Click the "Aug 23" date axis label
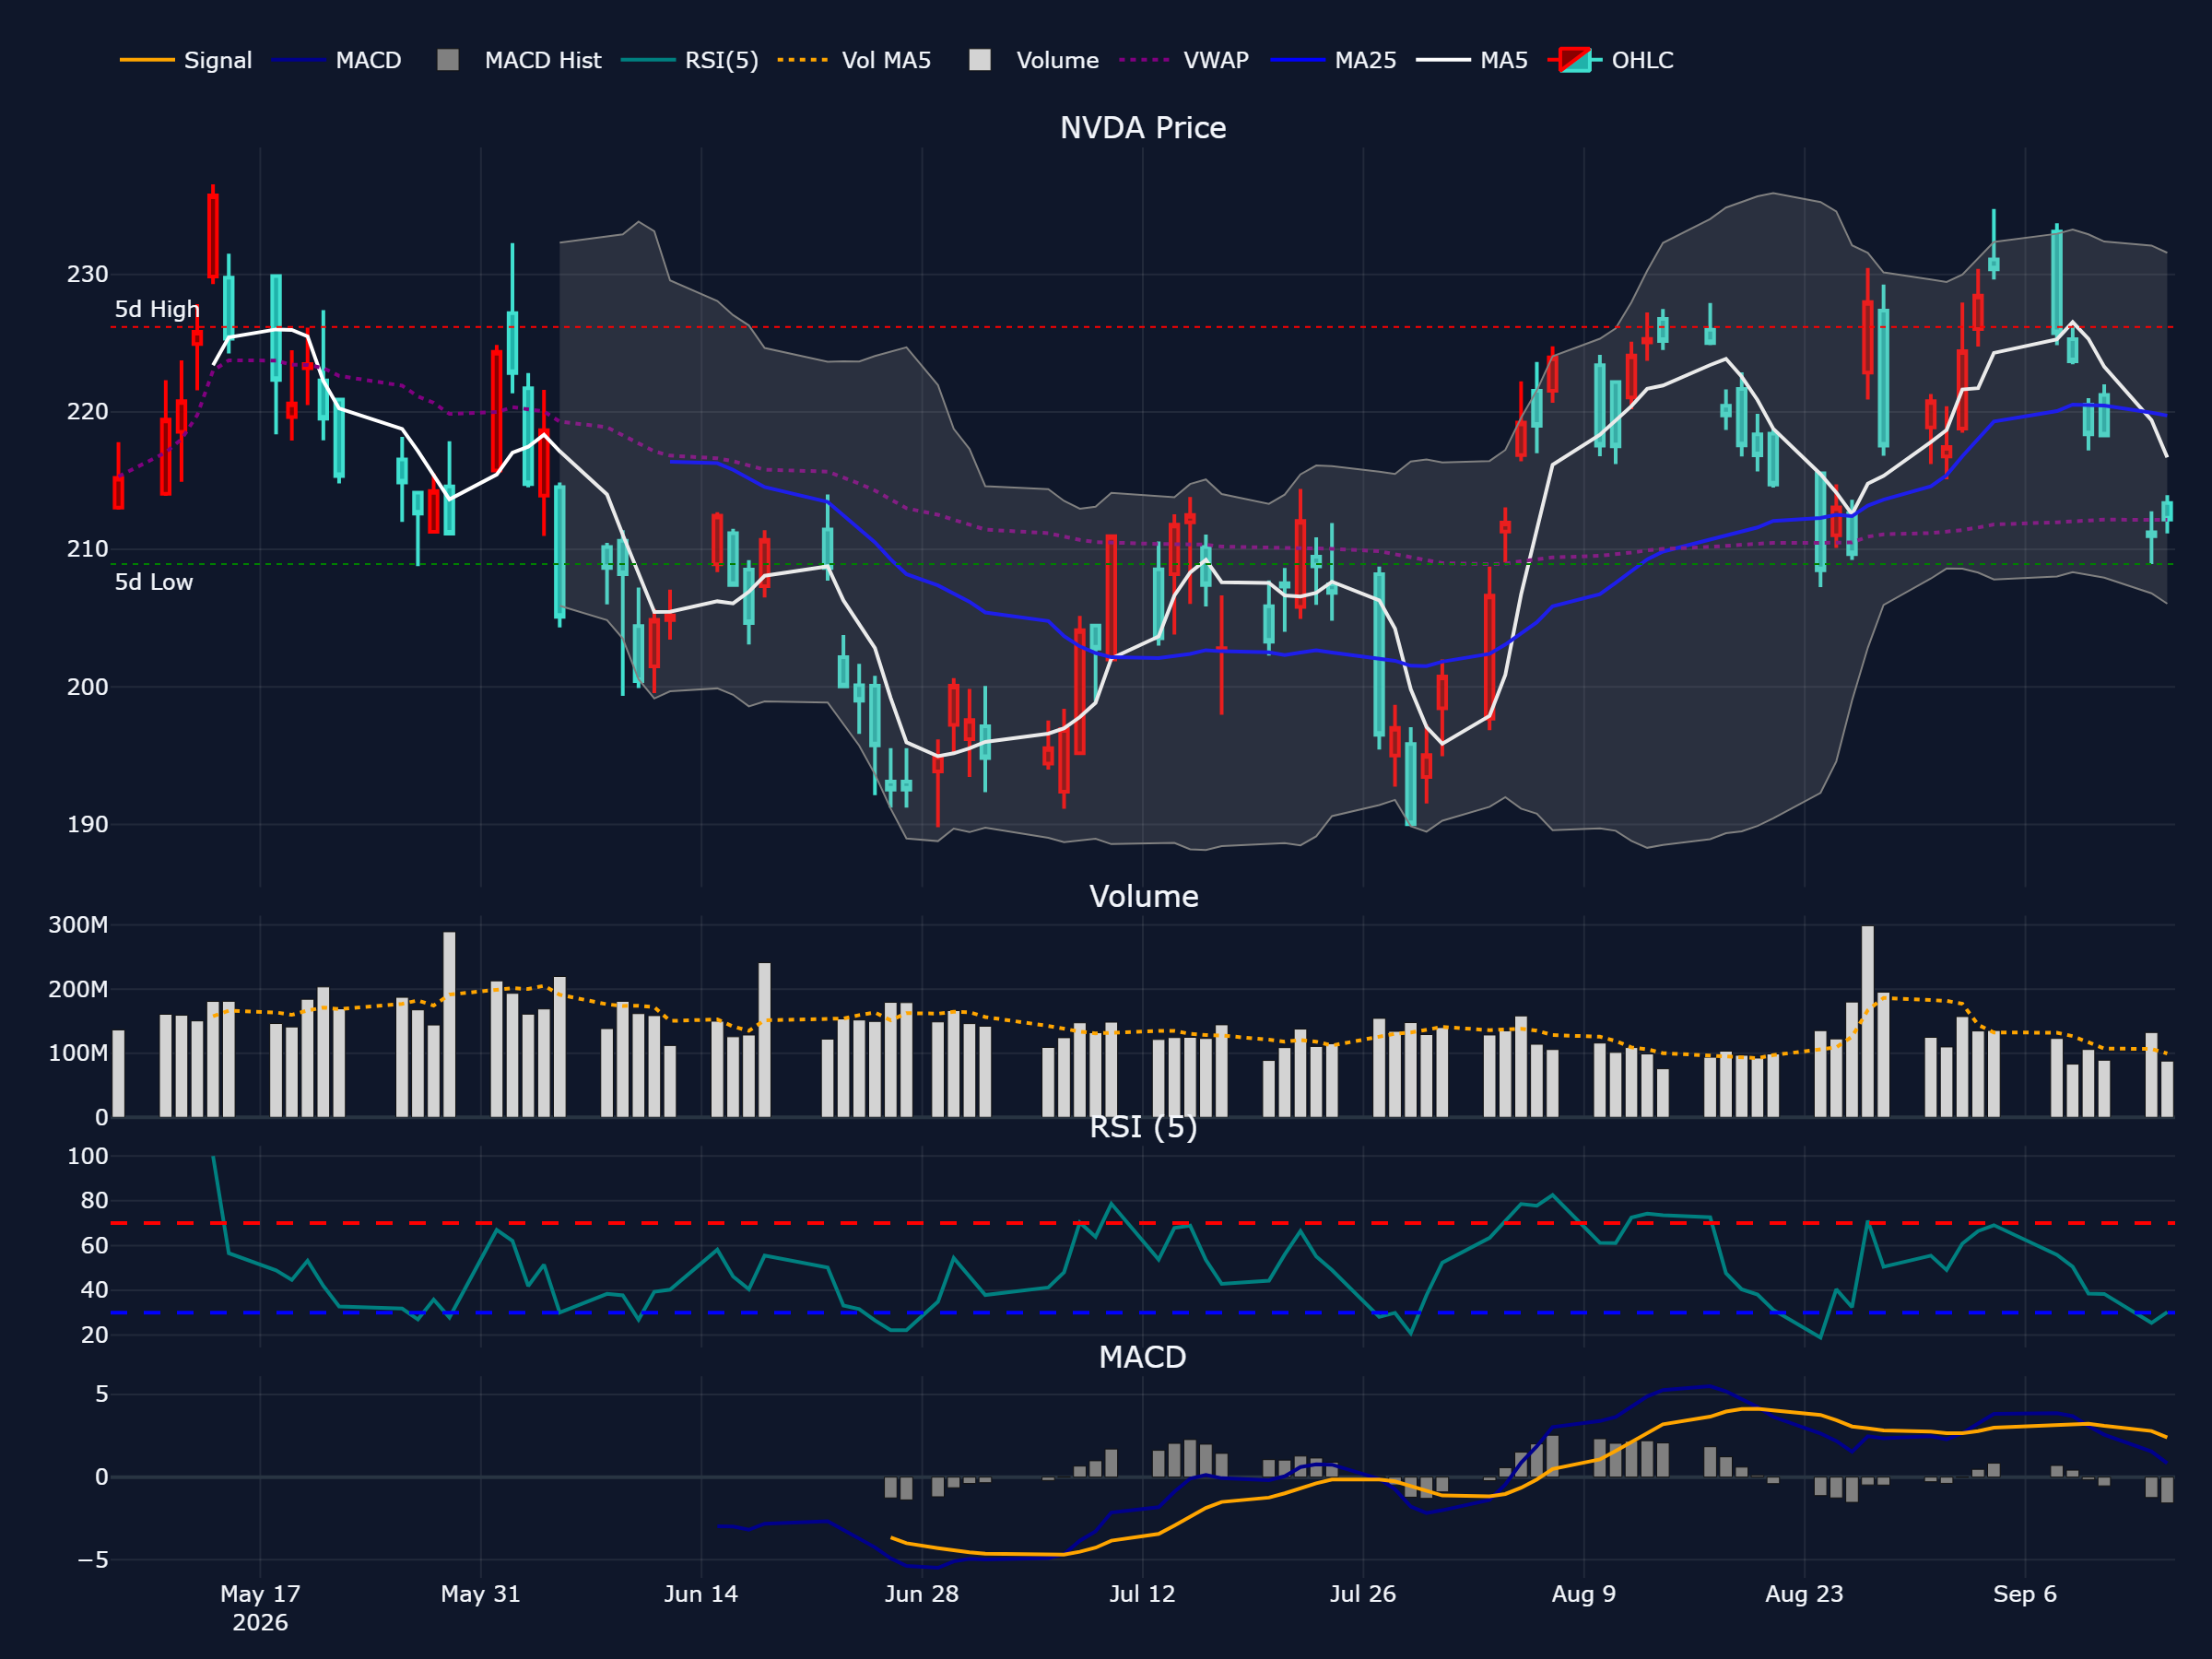This screenshot has height=1659, width=2212. (1804, 1594)
